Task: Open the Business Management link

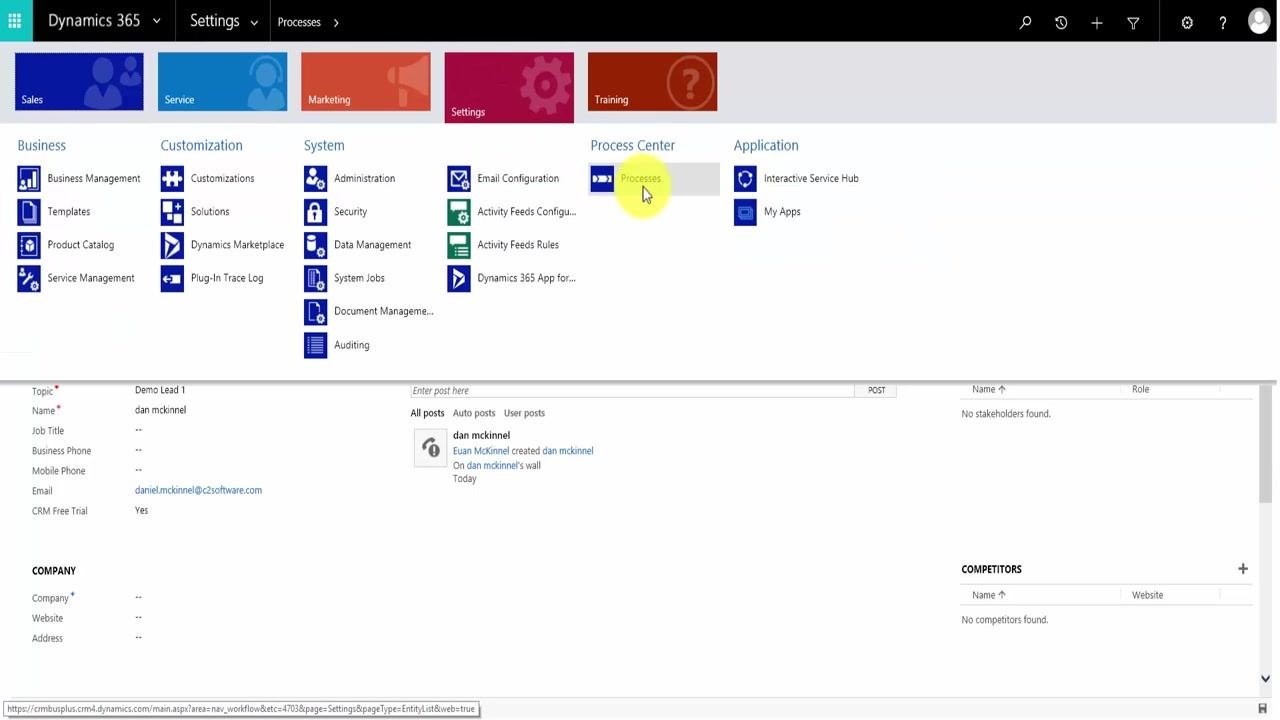Action: click(x=94, y=178)
